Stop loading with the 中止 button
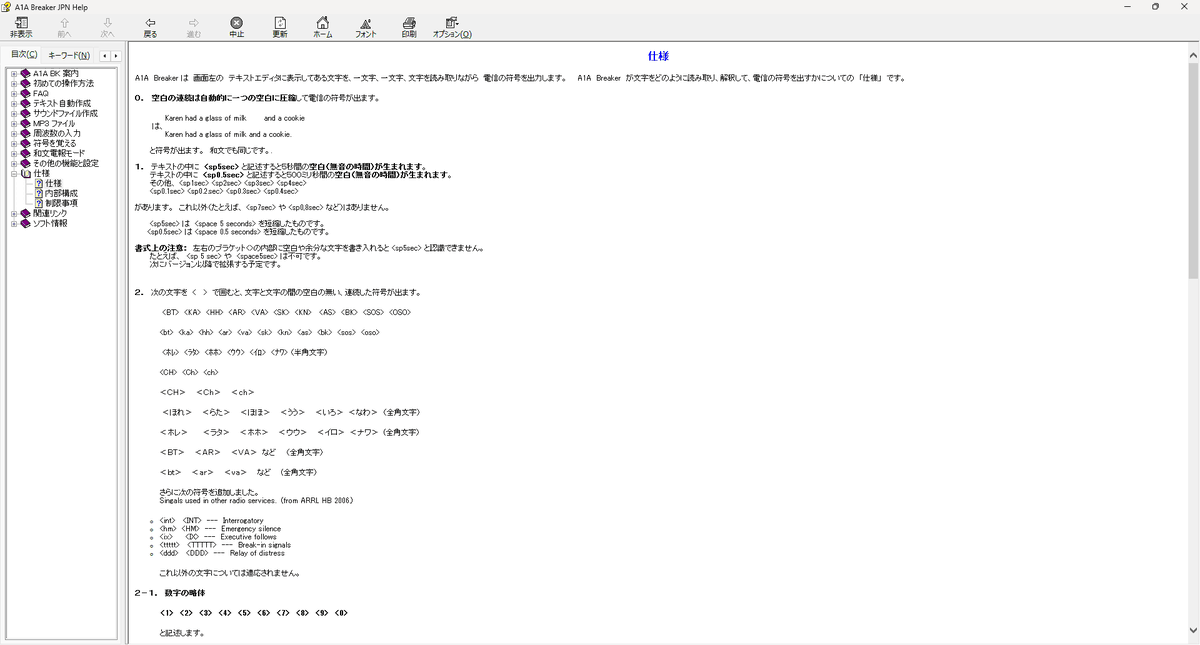The height and width of the screenshot is (645, 1200). 236,27
